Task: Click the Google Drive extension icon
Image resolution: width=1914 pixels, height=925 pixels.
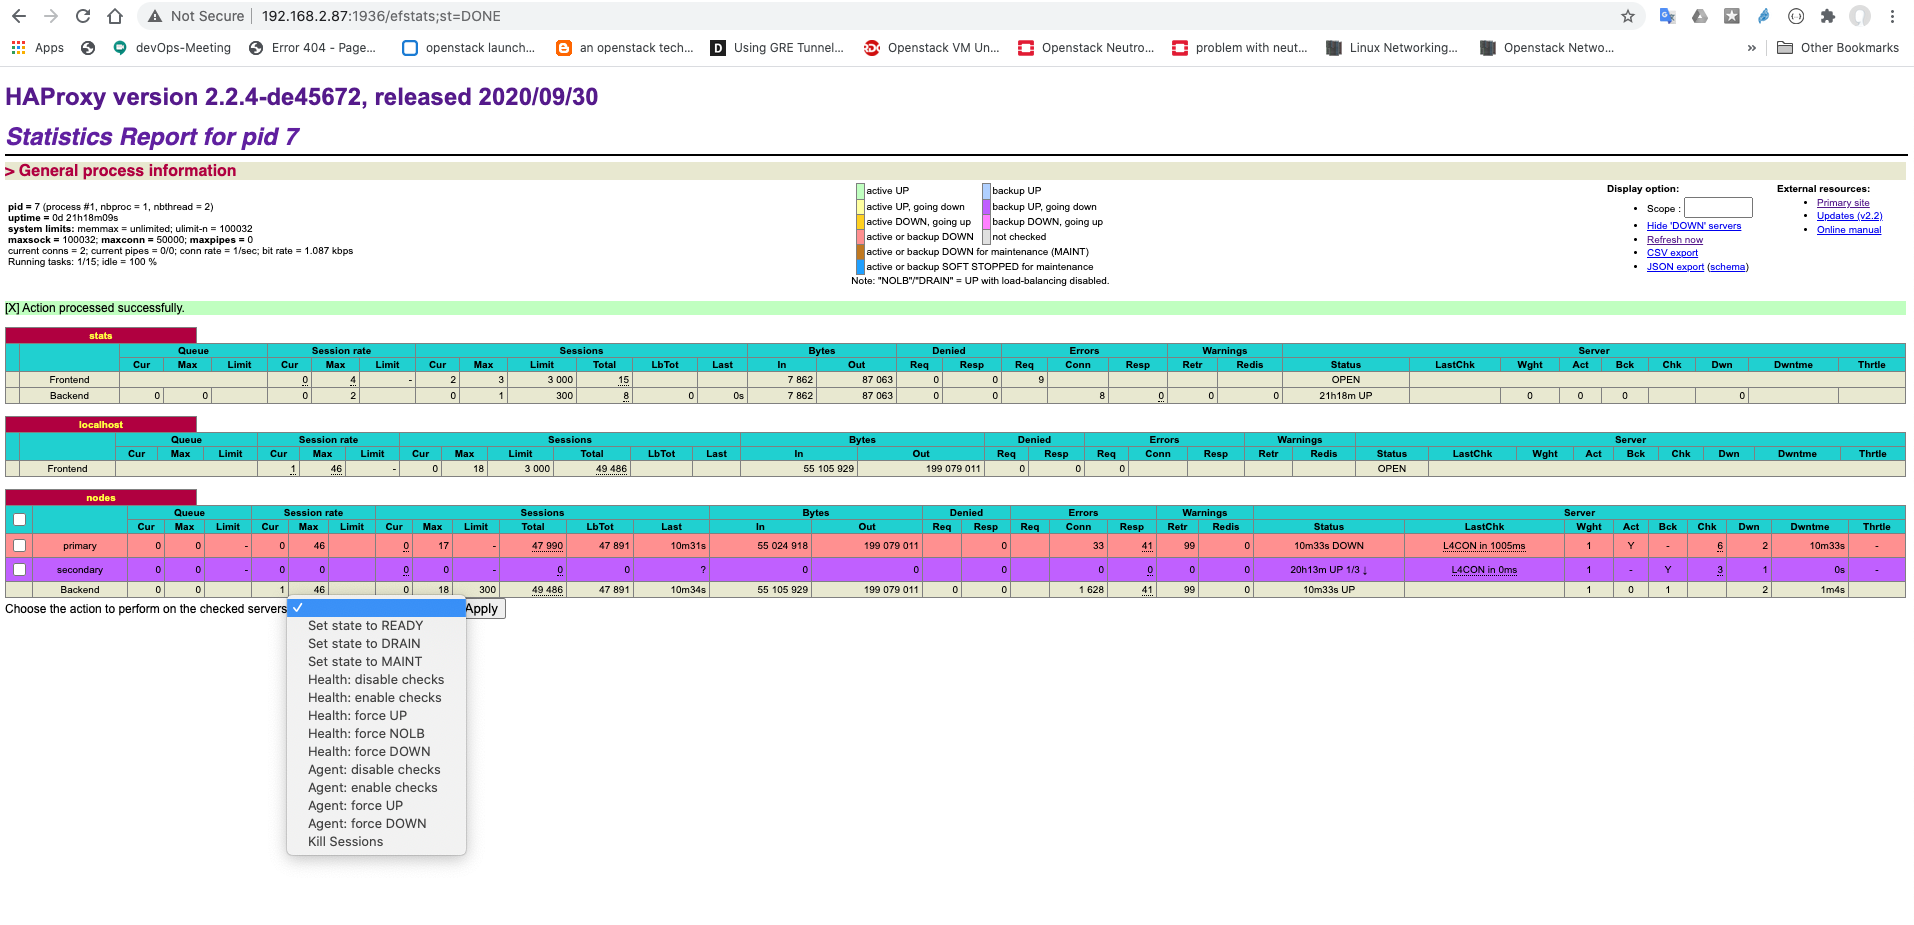Action: (1698, 17)
